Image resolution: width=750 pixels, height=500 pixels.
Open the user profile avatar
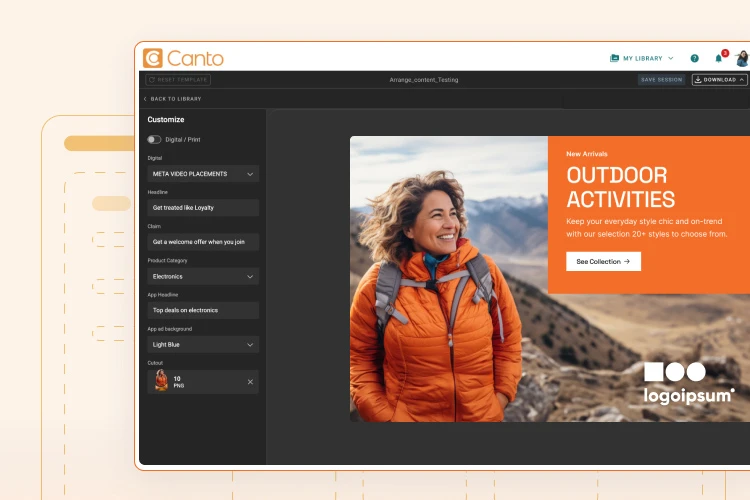tap(743, 58)
